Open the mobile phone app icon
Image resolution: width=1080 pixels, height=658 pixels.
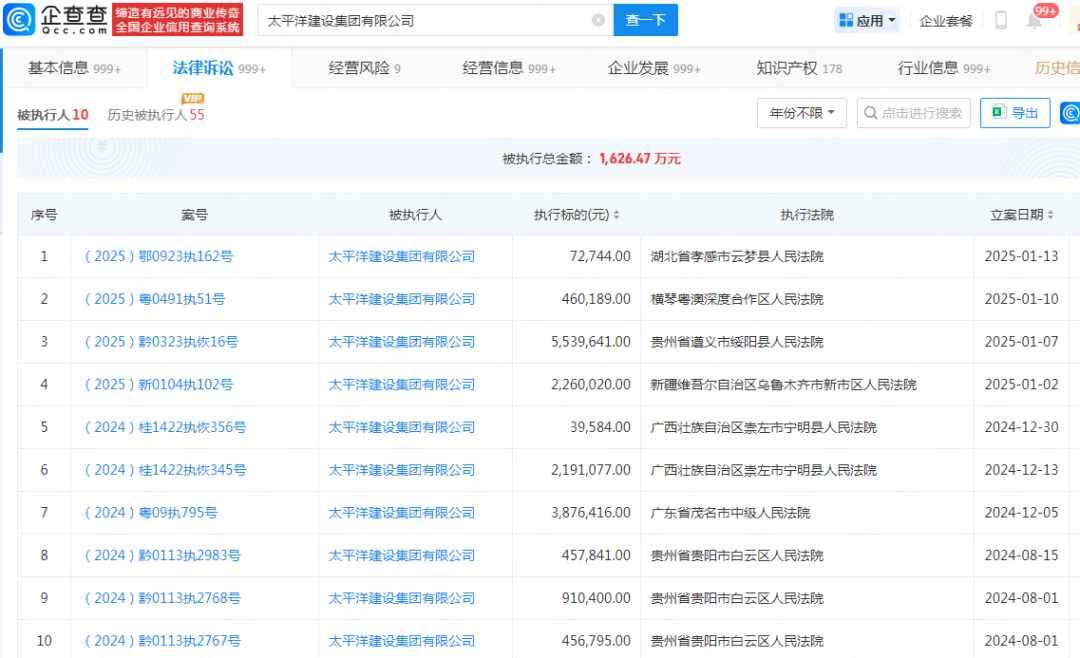coord(1001,20)
